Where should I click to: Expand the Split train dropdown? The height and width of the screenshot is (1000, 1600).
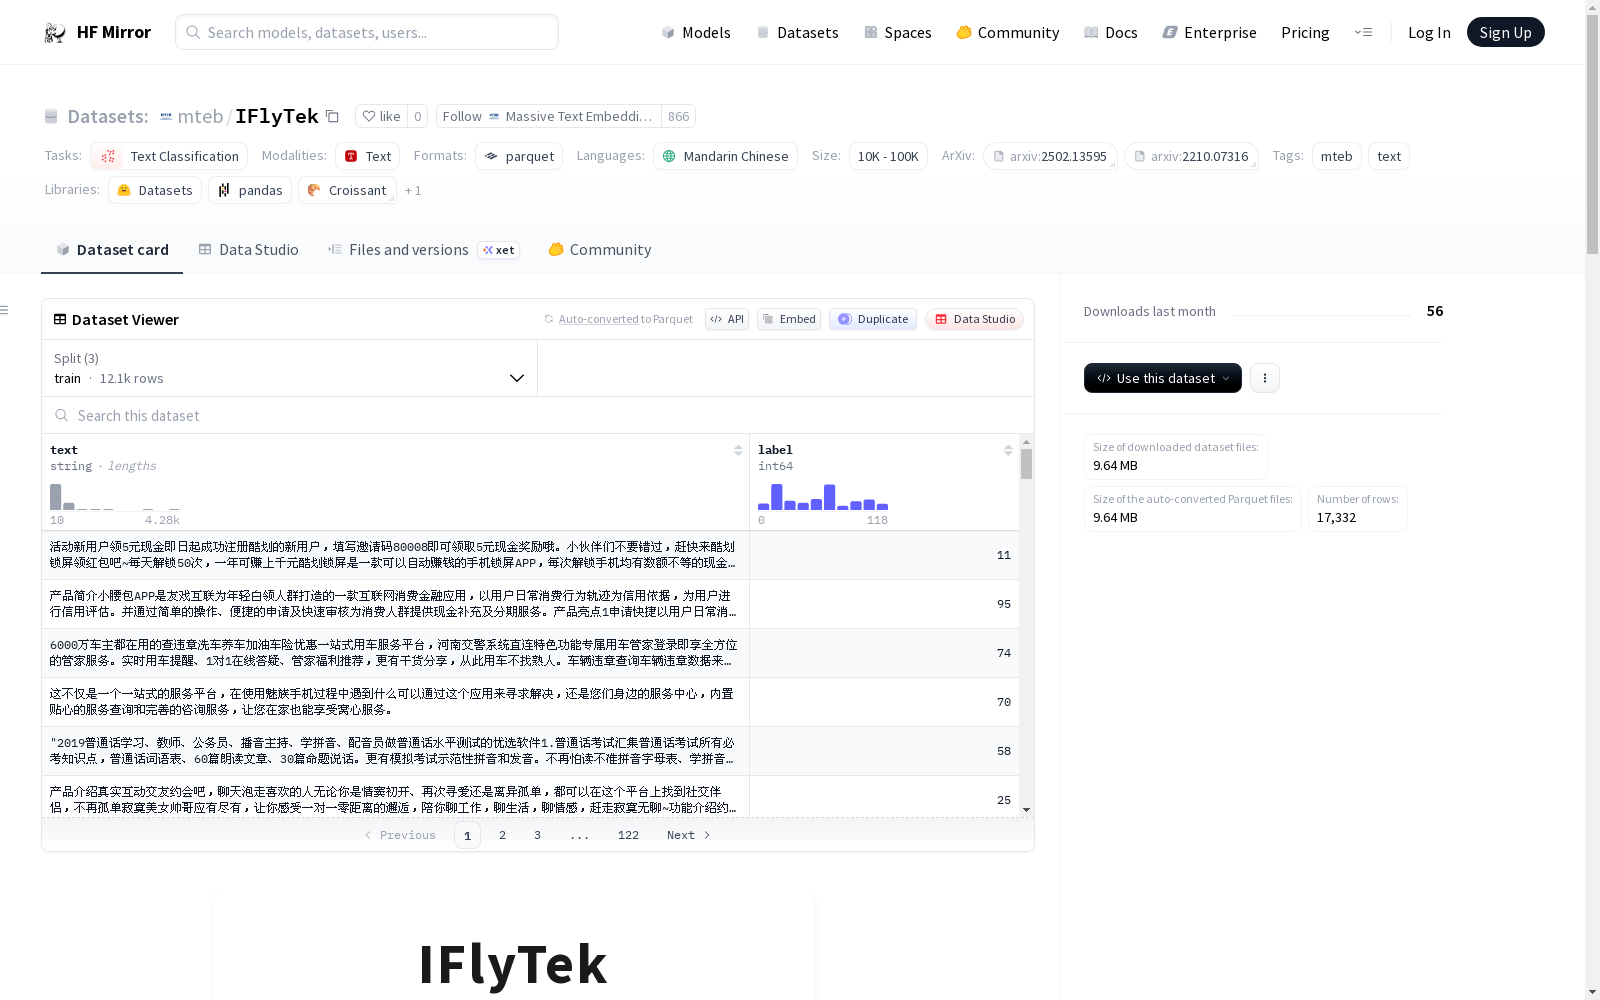coord(290,368)
